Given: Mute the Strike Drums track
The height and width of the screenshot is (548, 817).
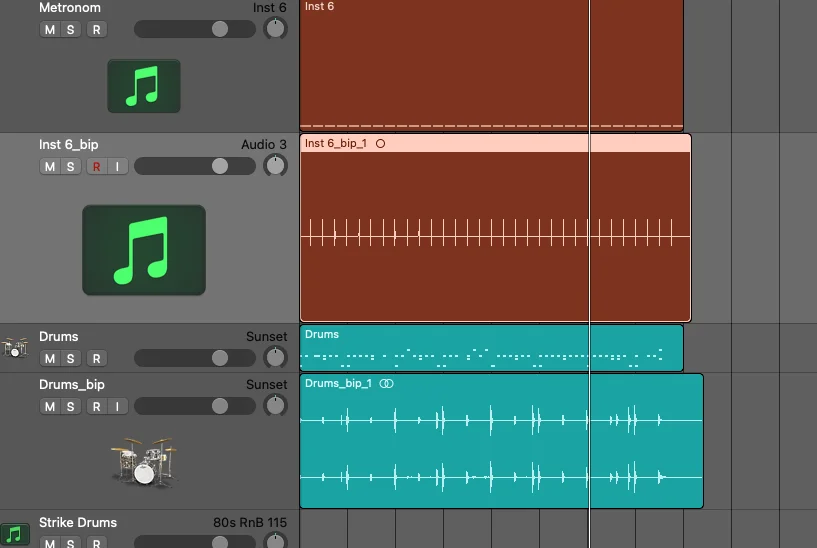Looking at the screenshot, I should pos(50,542).
